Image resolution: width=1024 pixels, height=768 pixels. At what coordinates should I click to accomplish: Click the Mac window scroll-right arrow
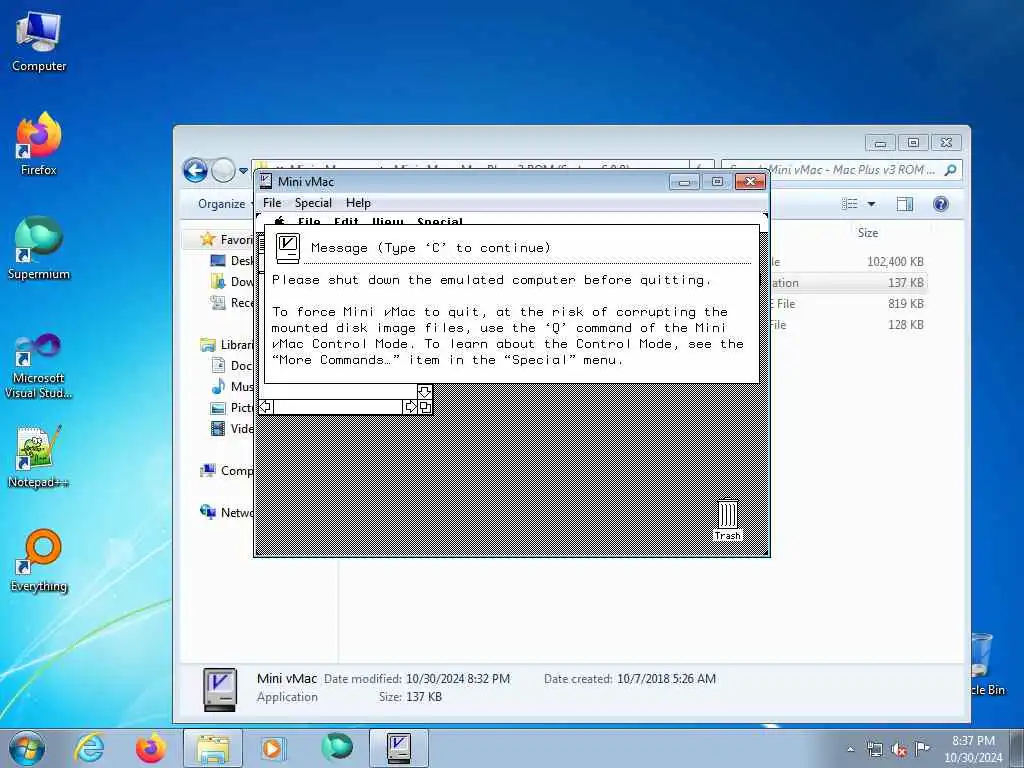point(410,407)
